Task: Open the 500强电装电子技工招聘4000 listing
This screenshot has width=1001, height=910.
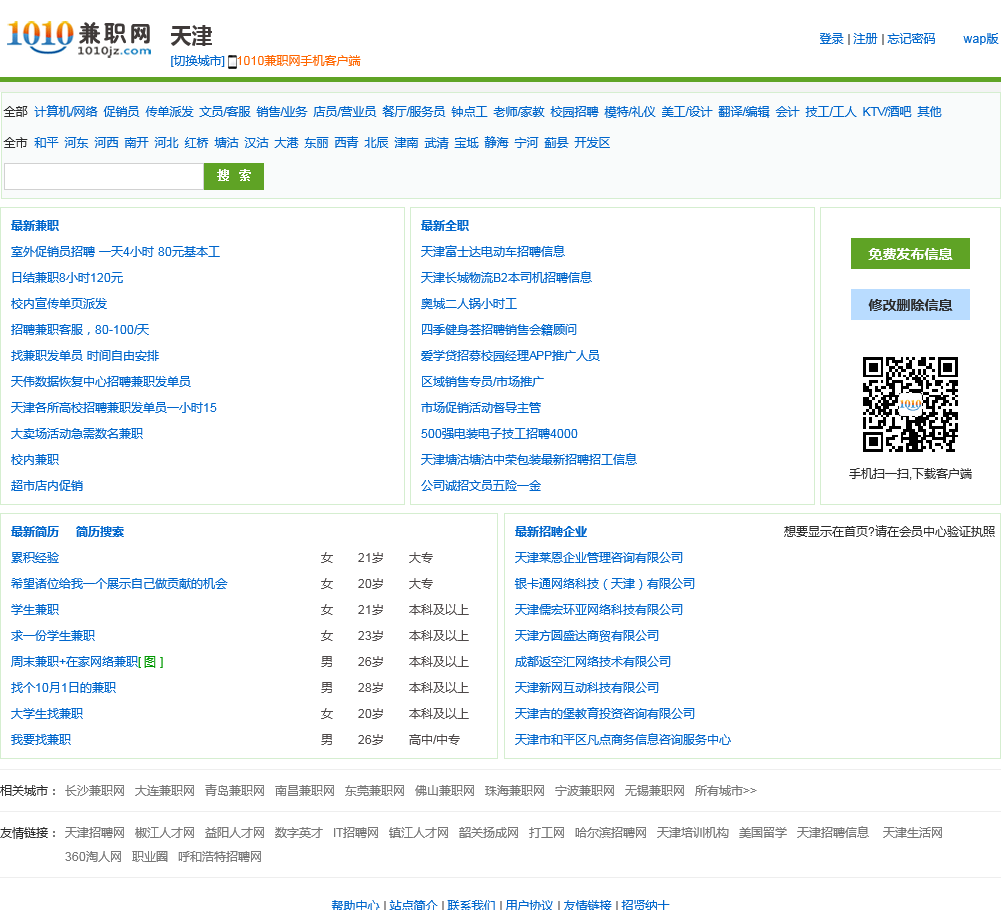Action: [499, 434]
